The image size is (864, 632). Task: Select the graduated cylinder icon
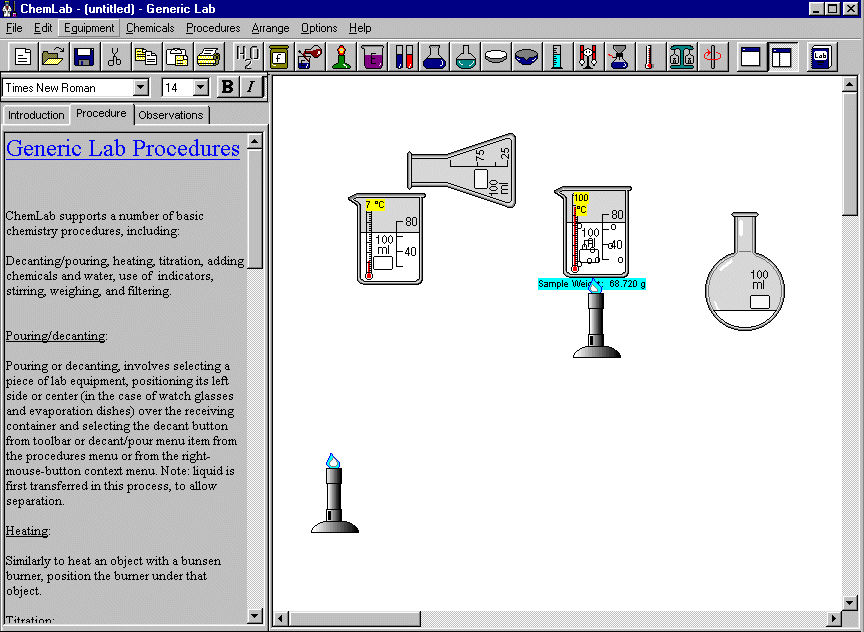[x=557, y=57]
